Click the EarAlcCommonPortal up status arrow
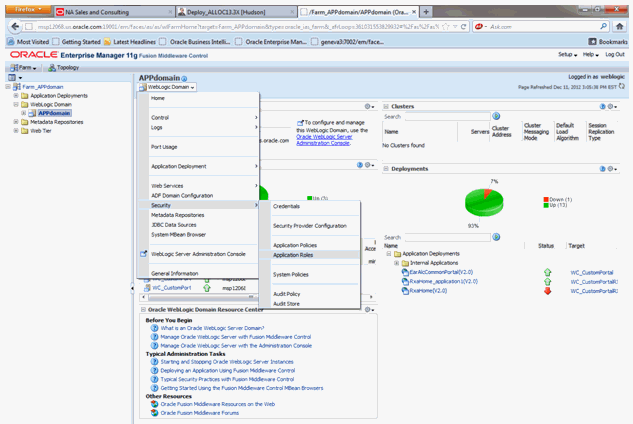 pyautogui.click(x=547, y=272)
